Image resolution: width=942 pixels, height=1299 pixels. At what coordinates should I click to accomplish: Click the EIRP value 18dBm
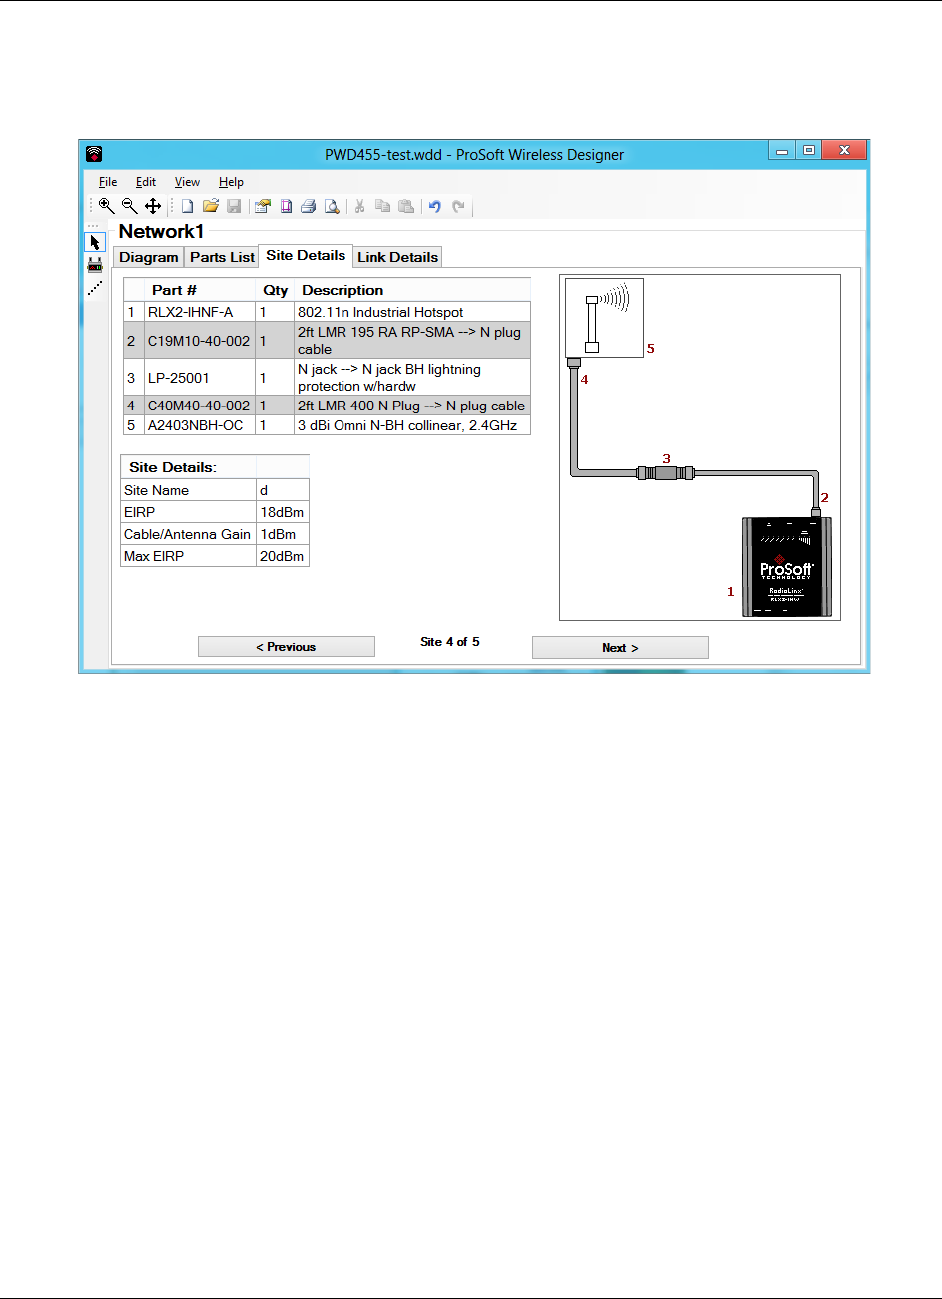click(282, 512)
